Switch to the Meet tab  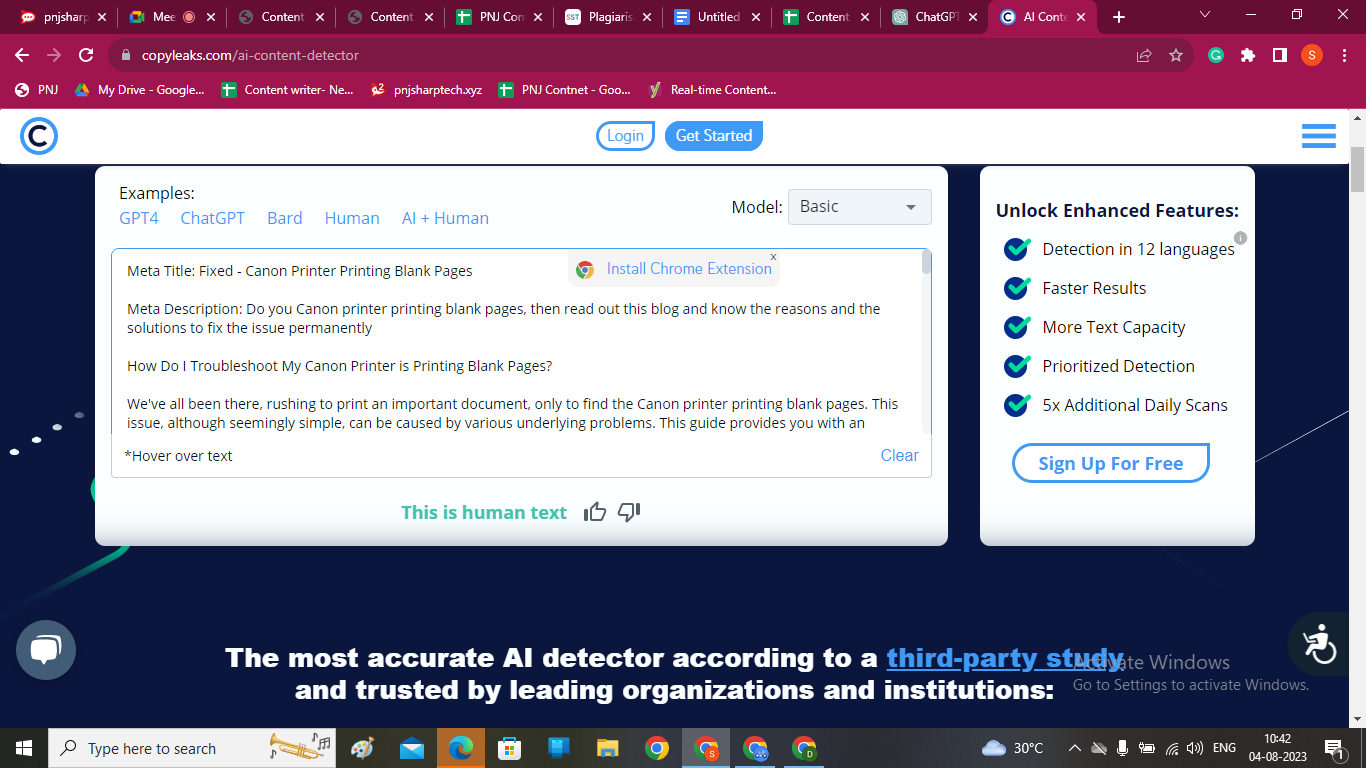(172, 17)
